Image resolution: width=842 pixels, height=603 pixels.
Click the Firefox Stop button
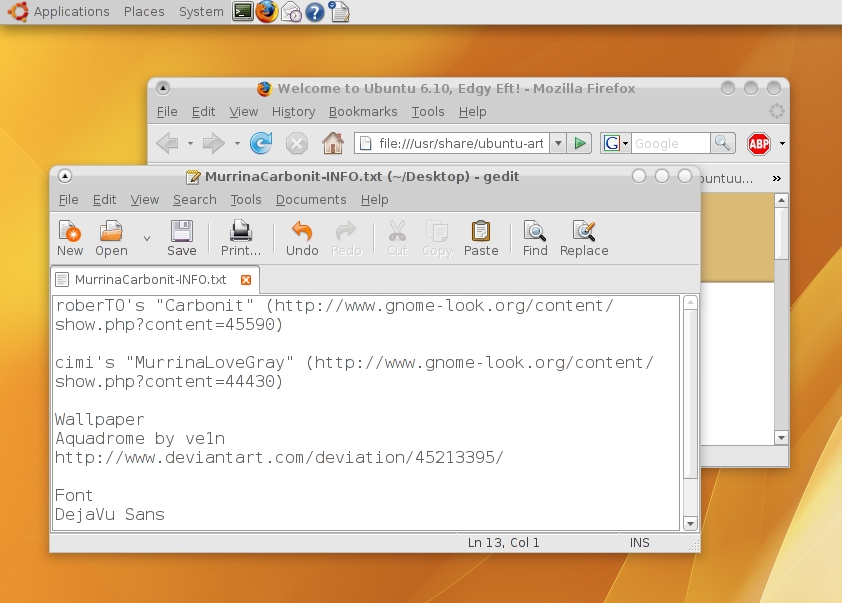[296, 143]
